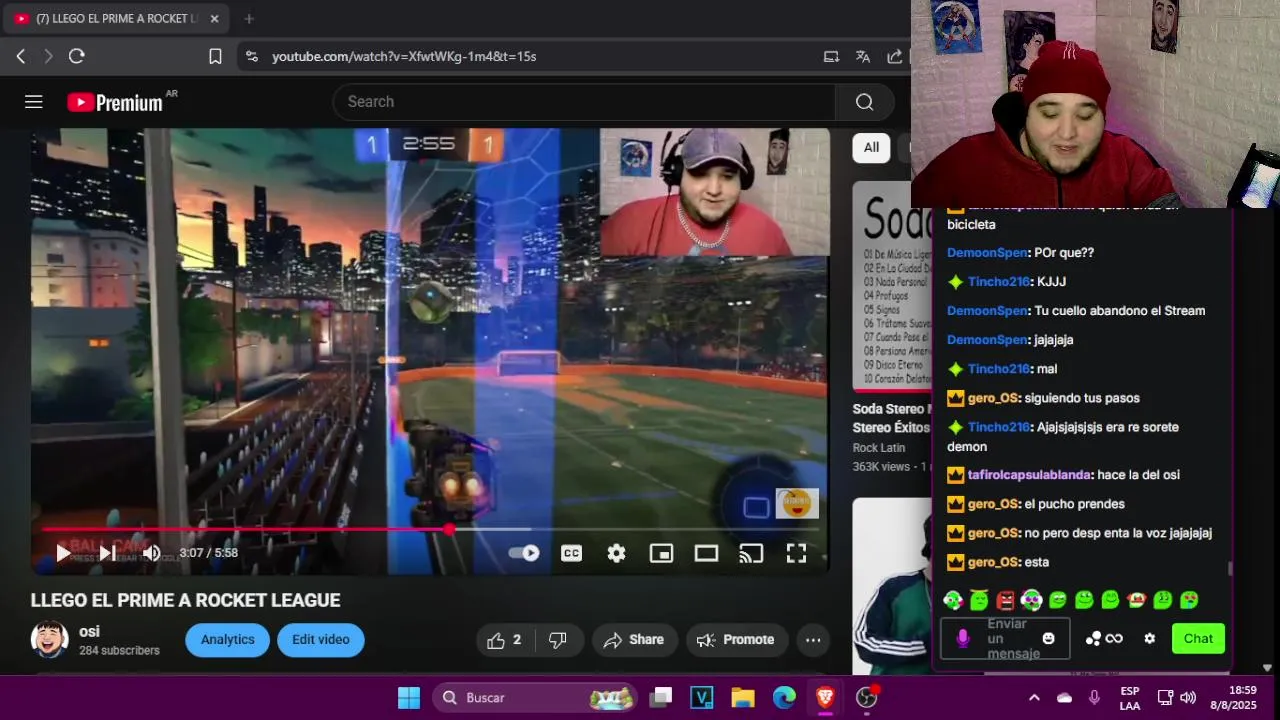Open the chat settings gear
Image resolution: width=1280 pixels, height=720 pixels.
[1150, 638]
